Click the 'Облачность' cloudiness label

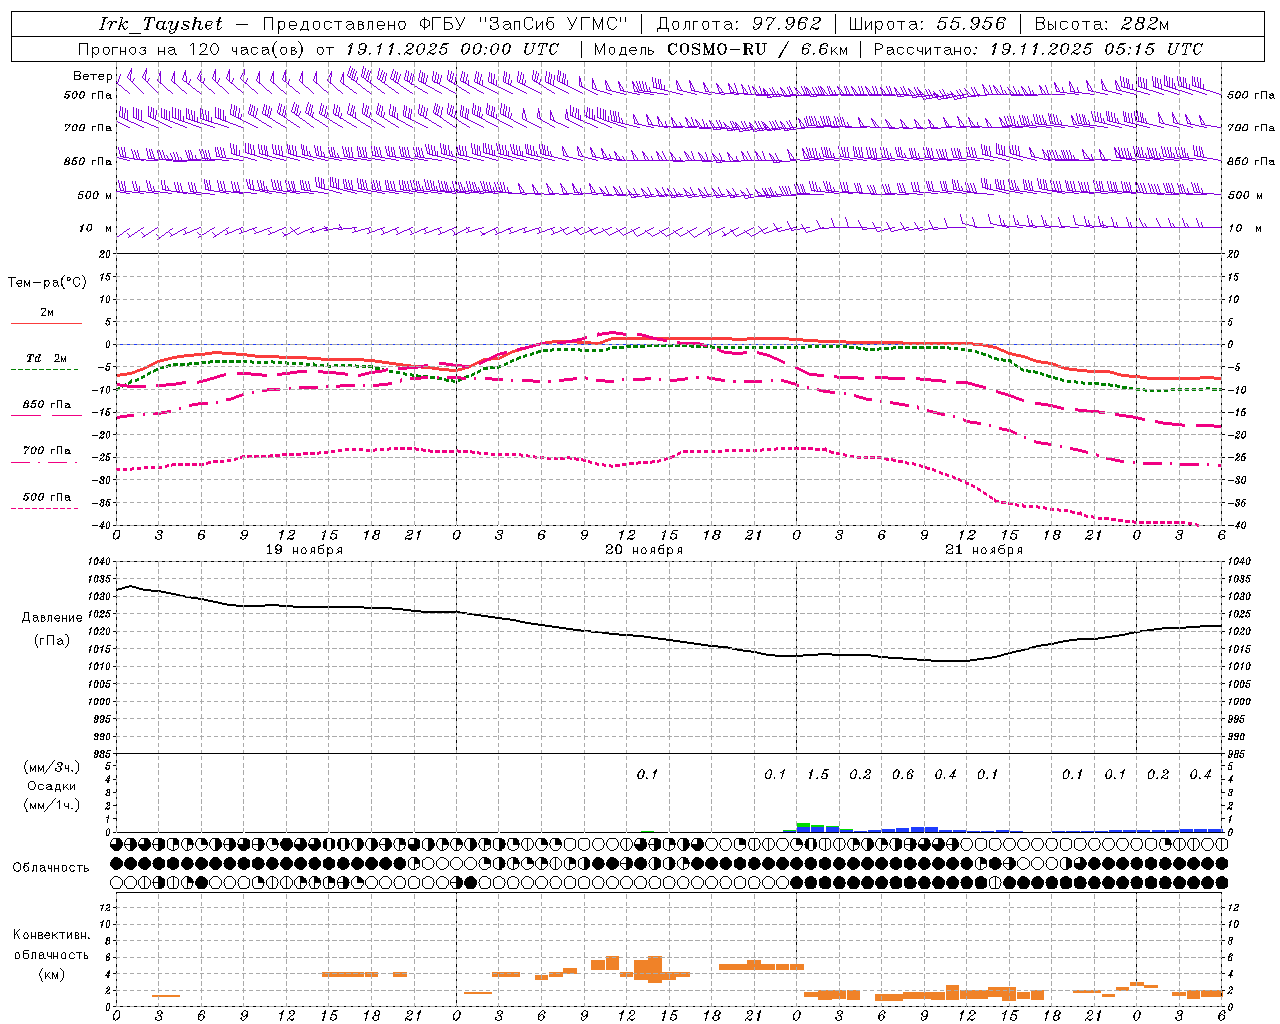point(51,867)
